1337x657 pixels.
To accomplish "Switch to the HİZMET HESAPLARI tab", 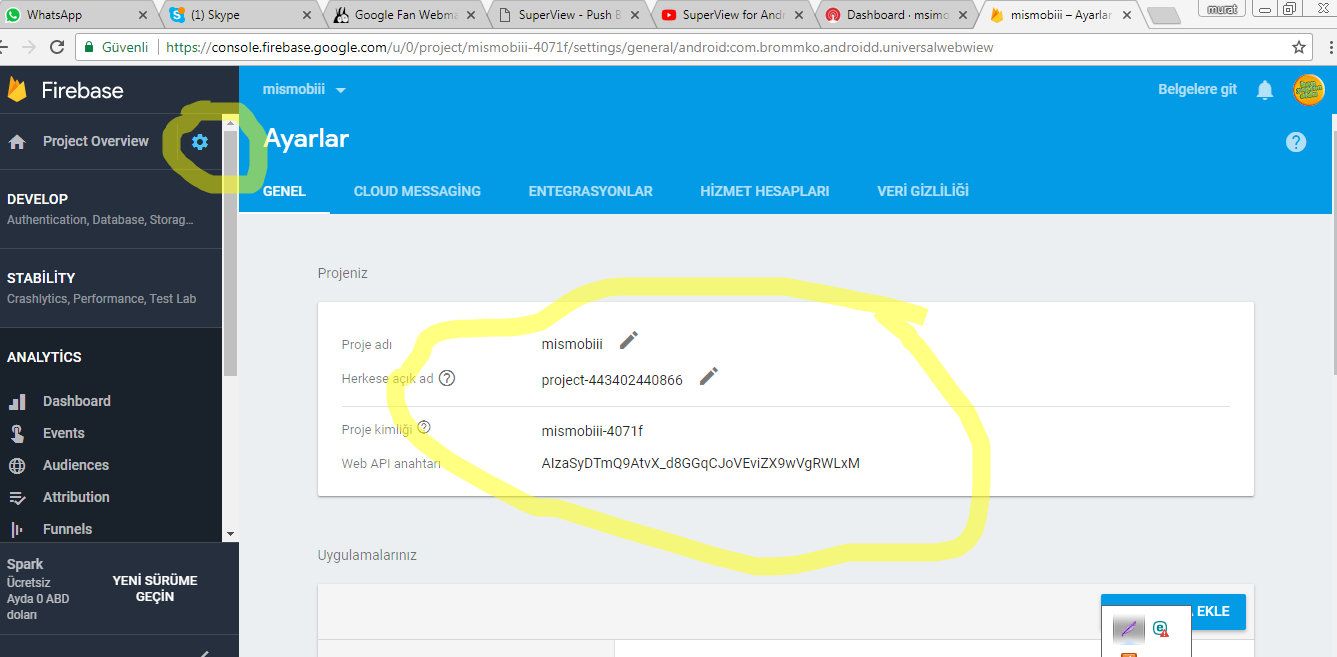I will [764, 191].
